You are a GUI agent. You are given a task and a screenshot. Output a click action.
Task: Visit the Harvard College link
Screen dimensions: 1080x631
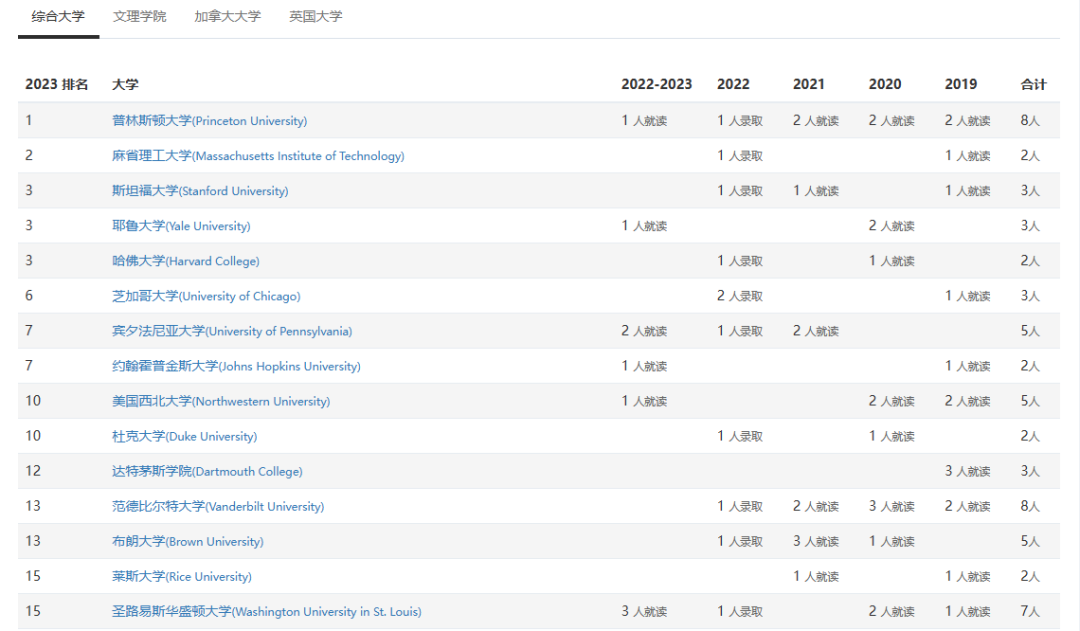tap(185, 261)
